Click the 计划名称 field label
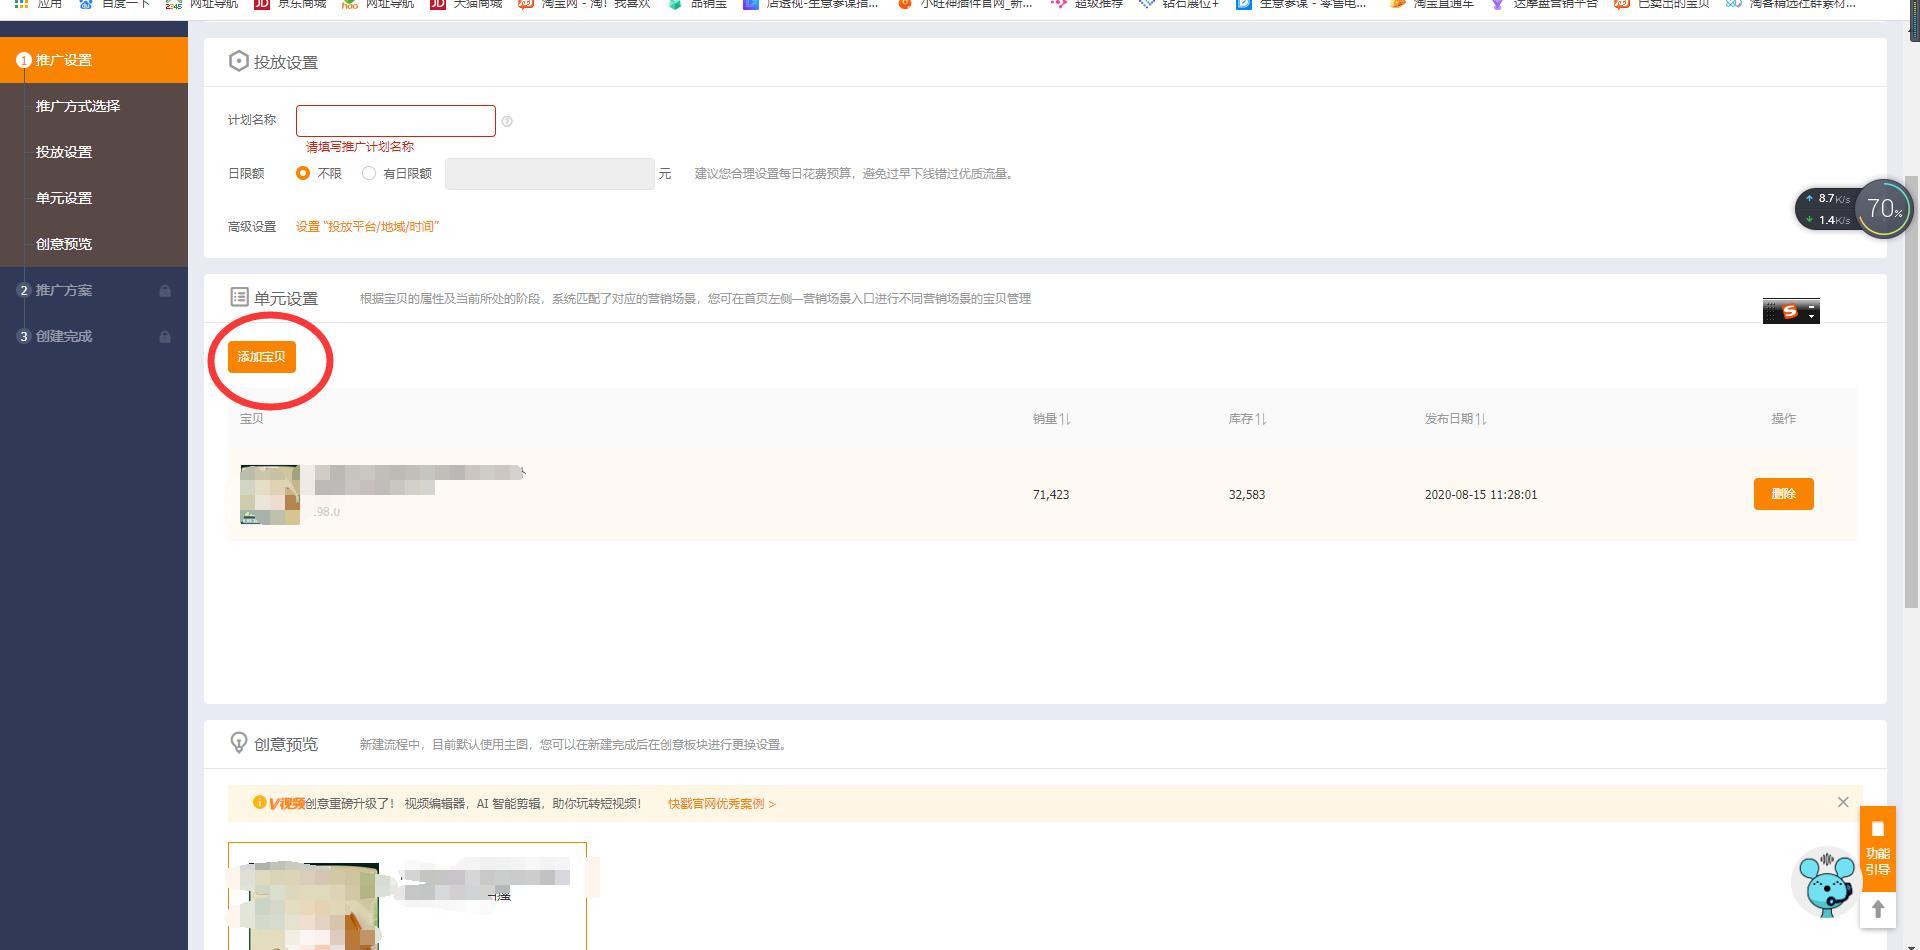 click(252, 120)
